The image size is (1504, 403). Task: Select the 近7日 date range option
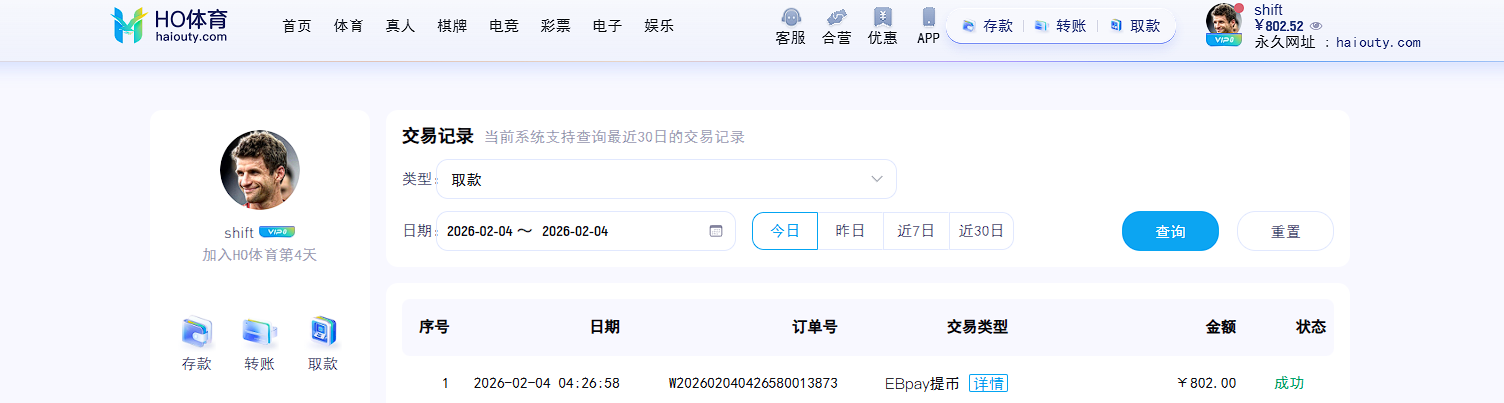pos(916,231)
